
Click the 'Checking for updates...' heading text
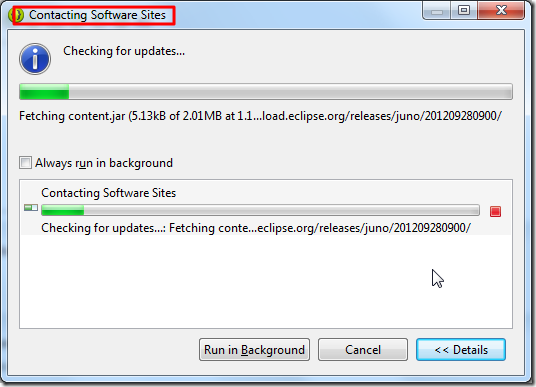pos(124,51)
